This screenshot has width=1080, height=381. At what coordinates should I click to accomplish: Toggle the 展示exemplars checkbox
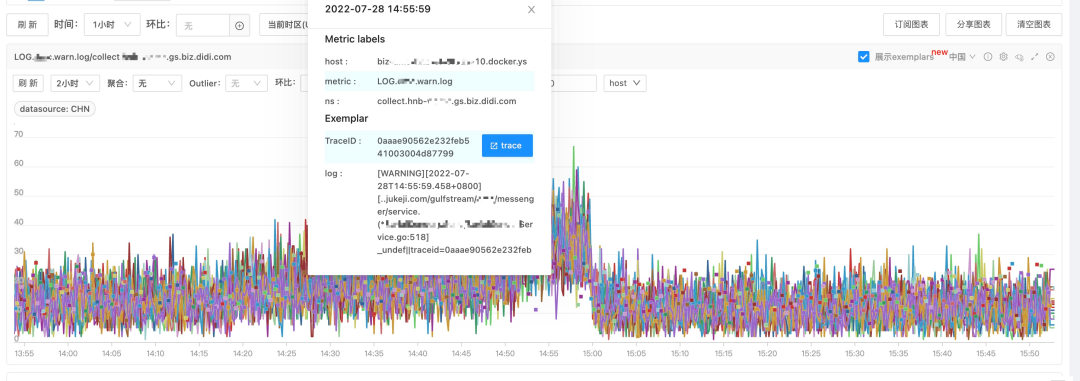(864, 57)
